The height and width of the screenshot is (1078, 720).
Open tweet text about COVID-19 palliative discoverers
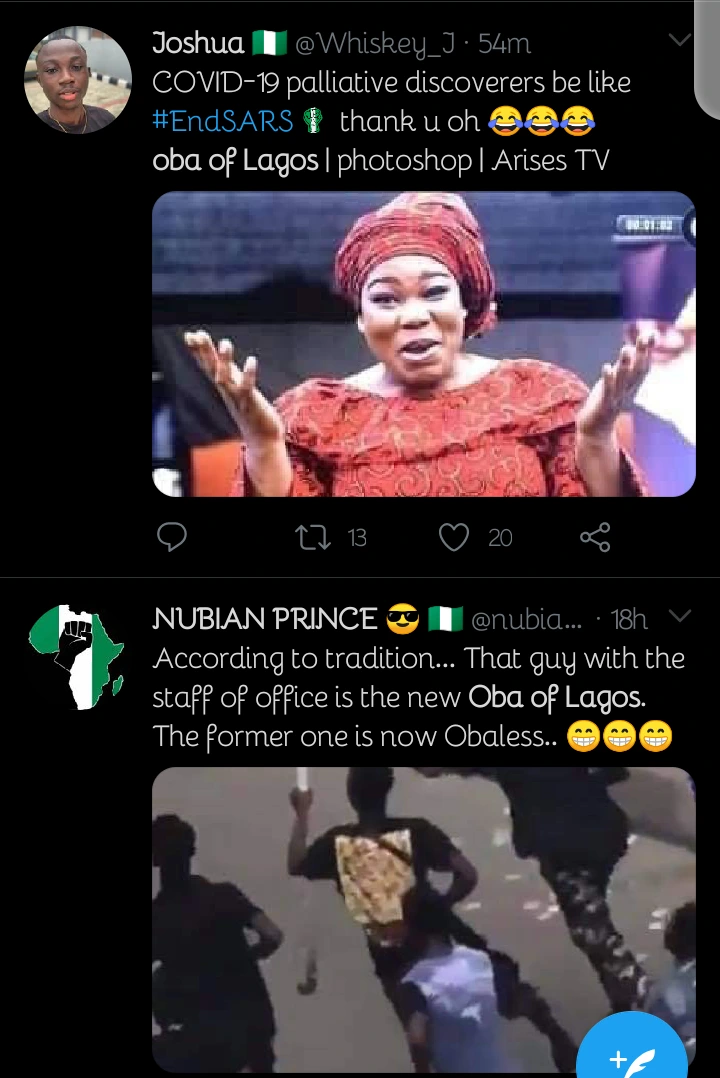click(391, 82)
